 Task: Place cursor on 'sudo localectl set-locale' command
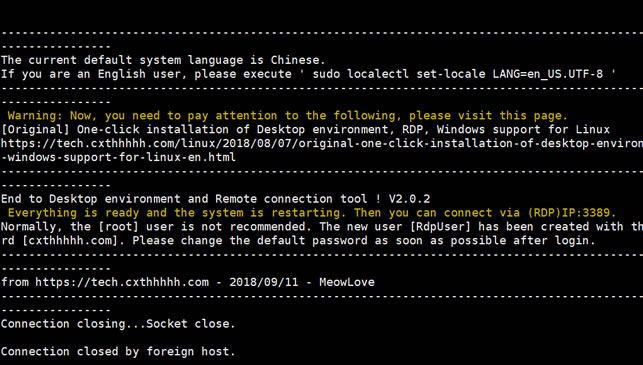click(399, 74)
